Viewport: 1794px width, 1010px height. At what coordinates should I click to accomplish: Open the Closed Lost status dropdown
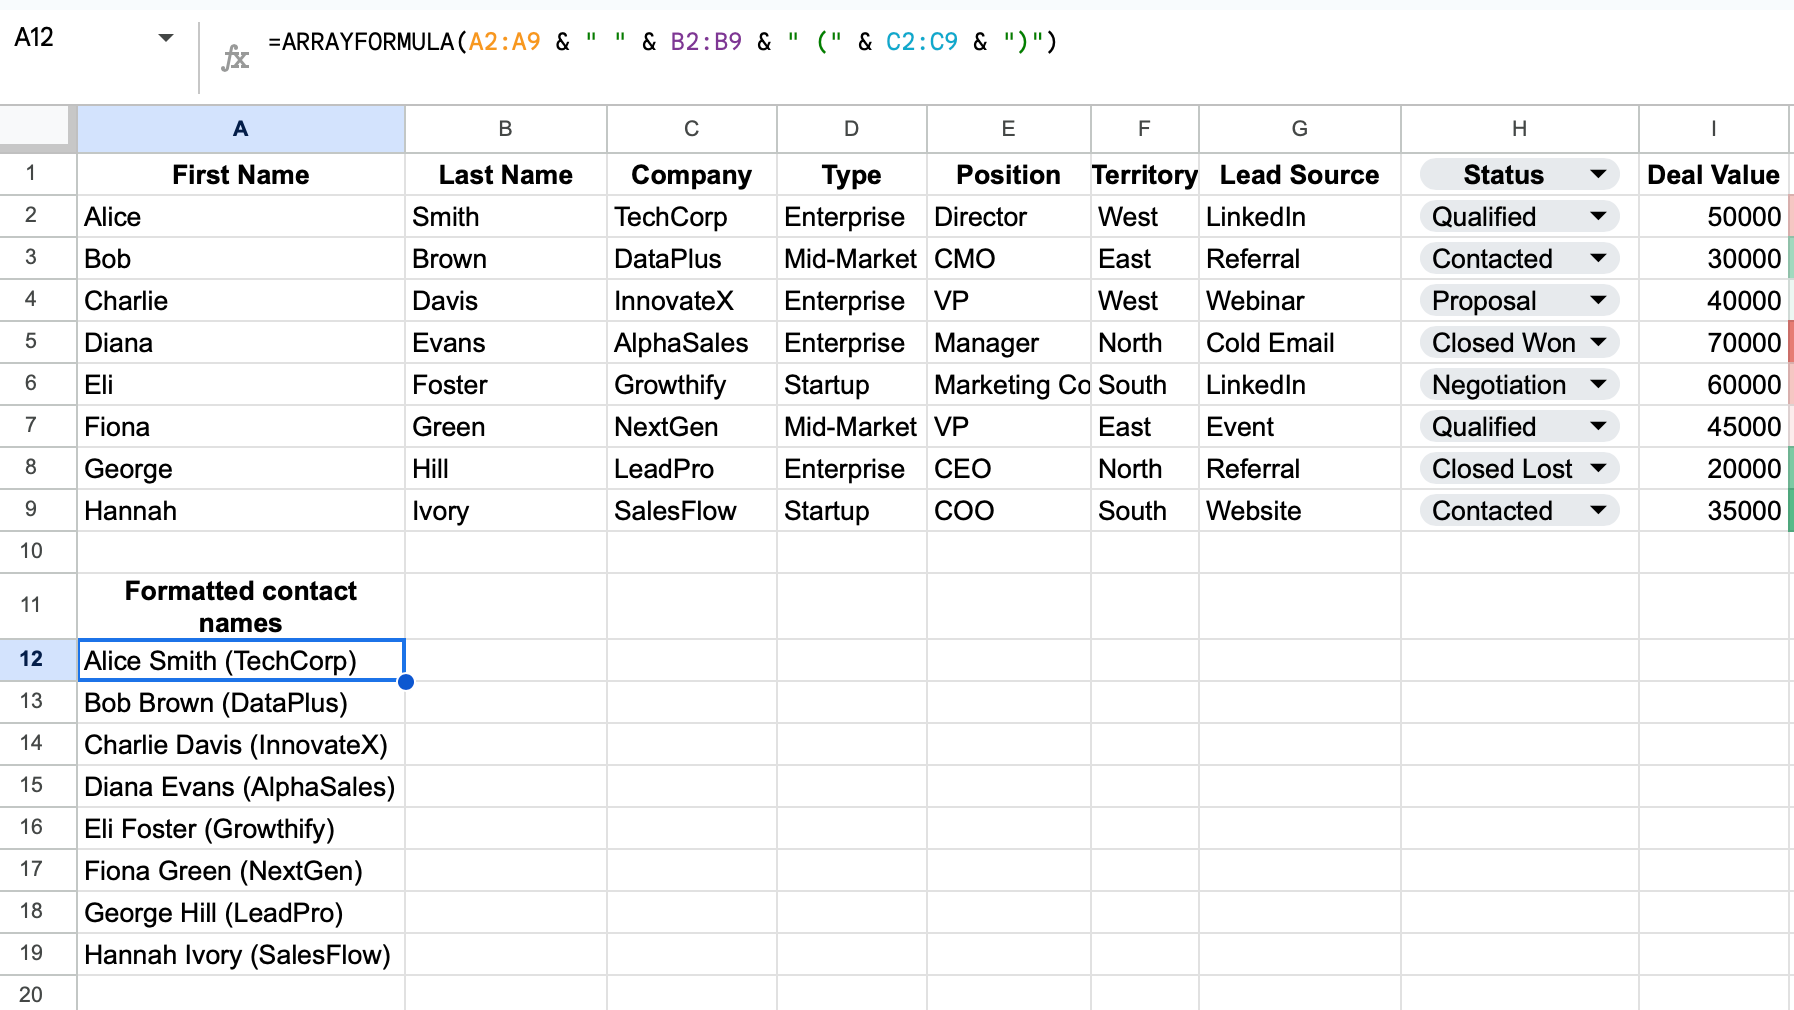[1598, 469]
